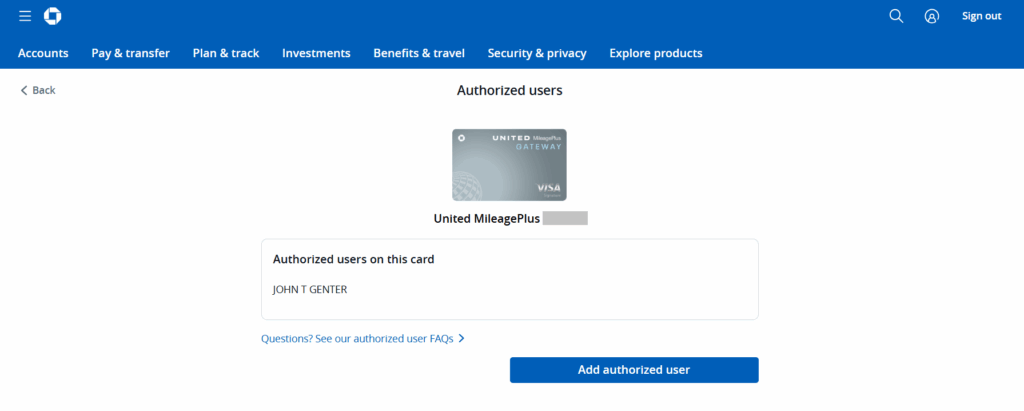The width and height of the screenshot is (1024, 411).
Task: Click 'Authorized users on this card' heading
Action: 353,259
